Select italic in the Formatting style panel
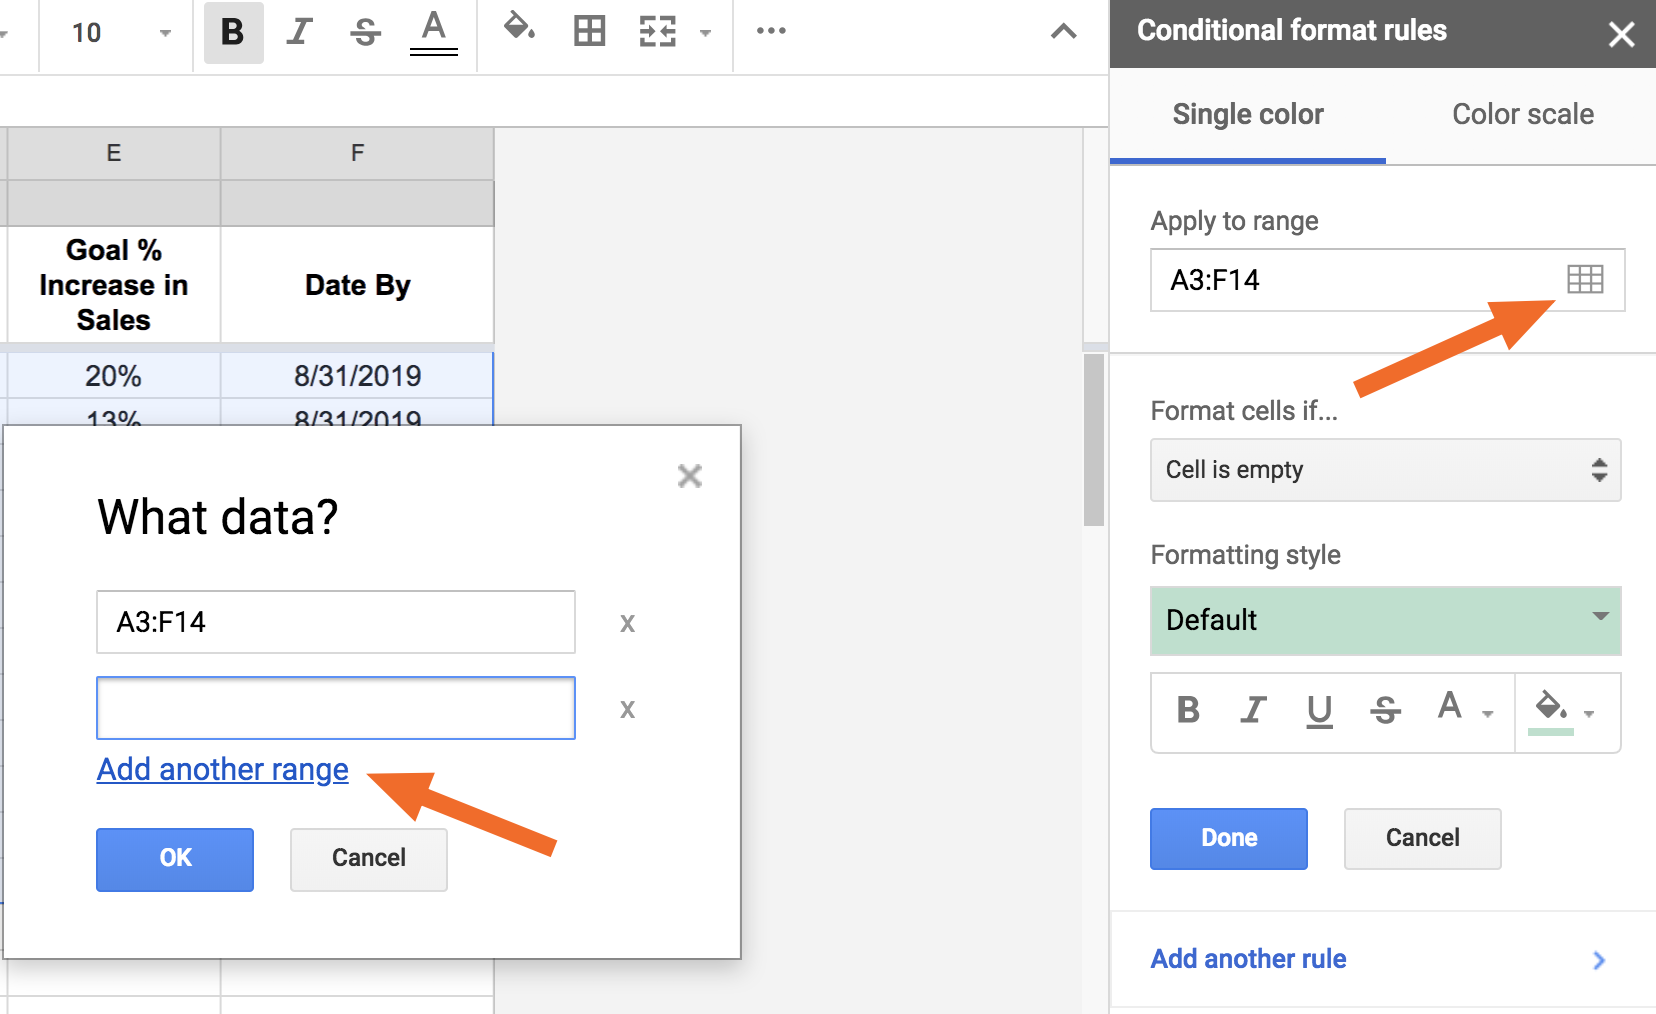 tap(1252, 712)
